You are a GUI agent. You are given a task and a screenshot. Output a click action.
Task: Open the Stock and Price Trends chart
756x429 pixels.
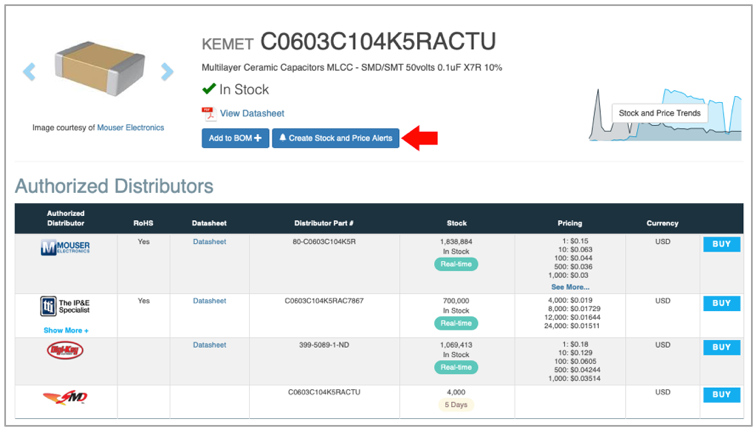click(x=665, y=114)
